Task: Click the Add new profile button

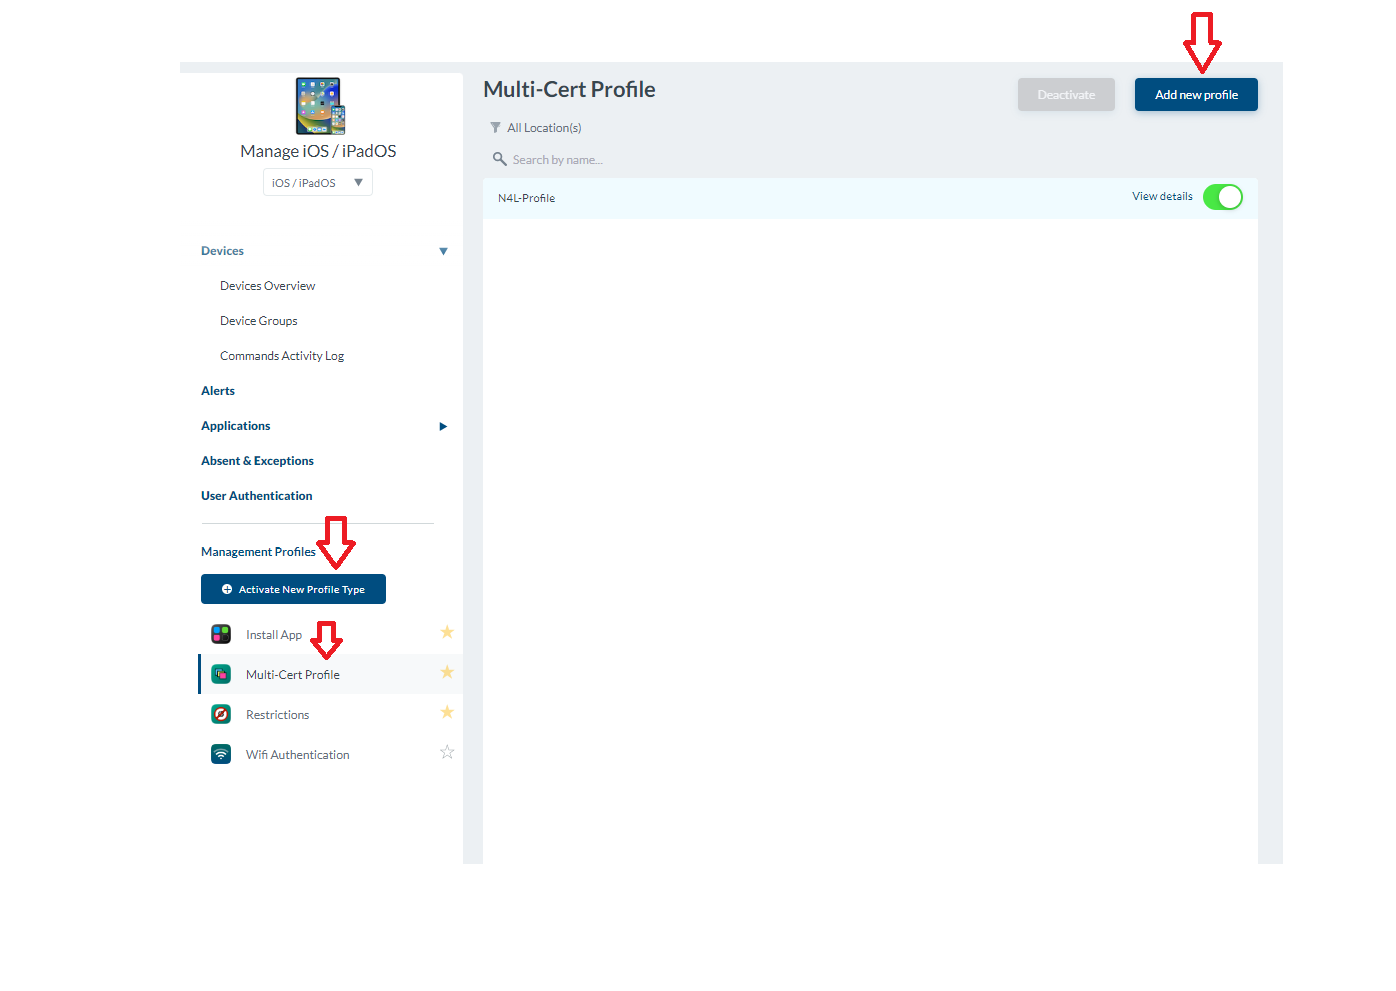Action: (1196, 94)
